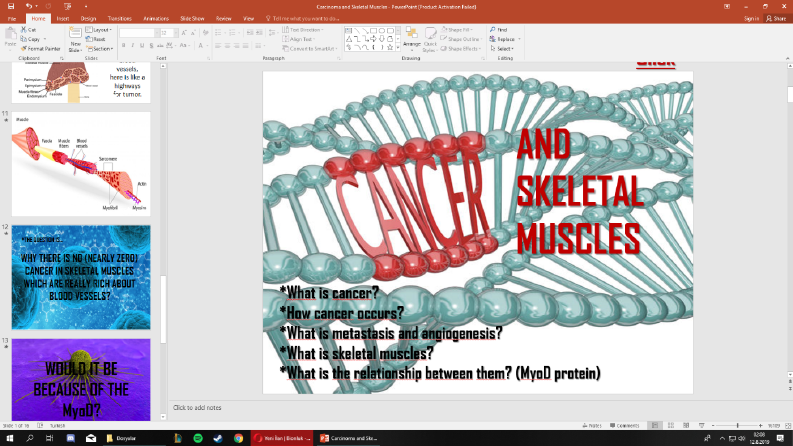
Task: Toggle Notes pane in status bar
Action: (592, 426)
